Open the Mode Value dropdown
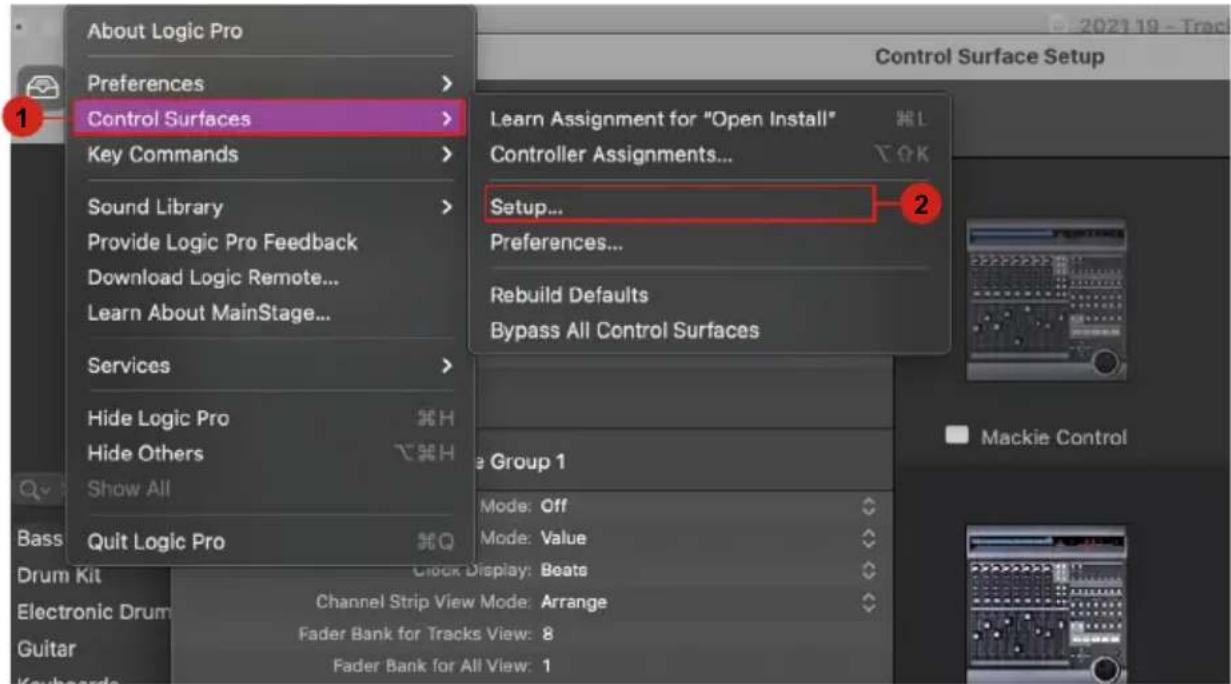 708,538
